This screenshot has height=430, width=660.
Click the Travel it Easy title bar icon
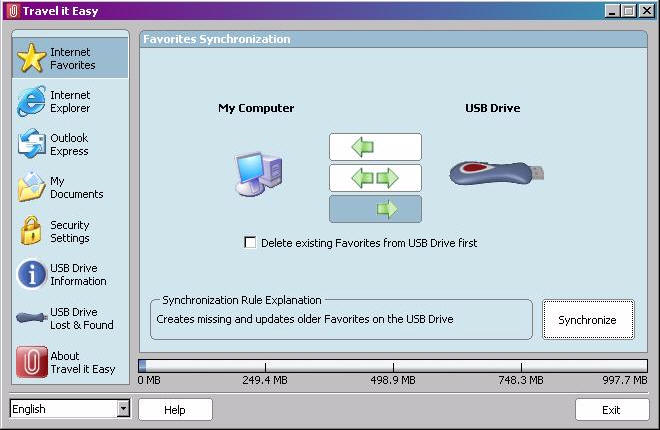(11, 10)
